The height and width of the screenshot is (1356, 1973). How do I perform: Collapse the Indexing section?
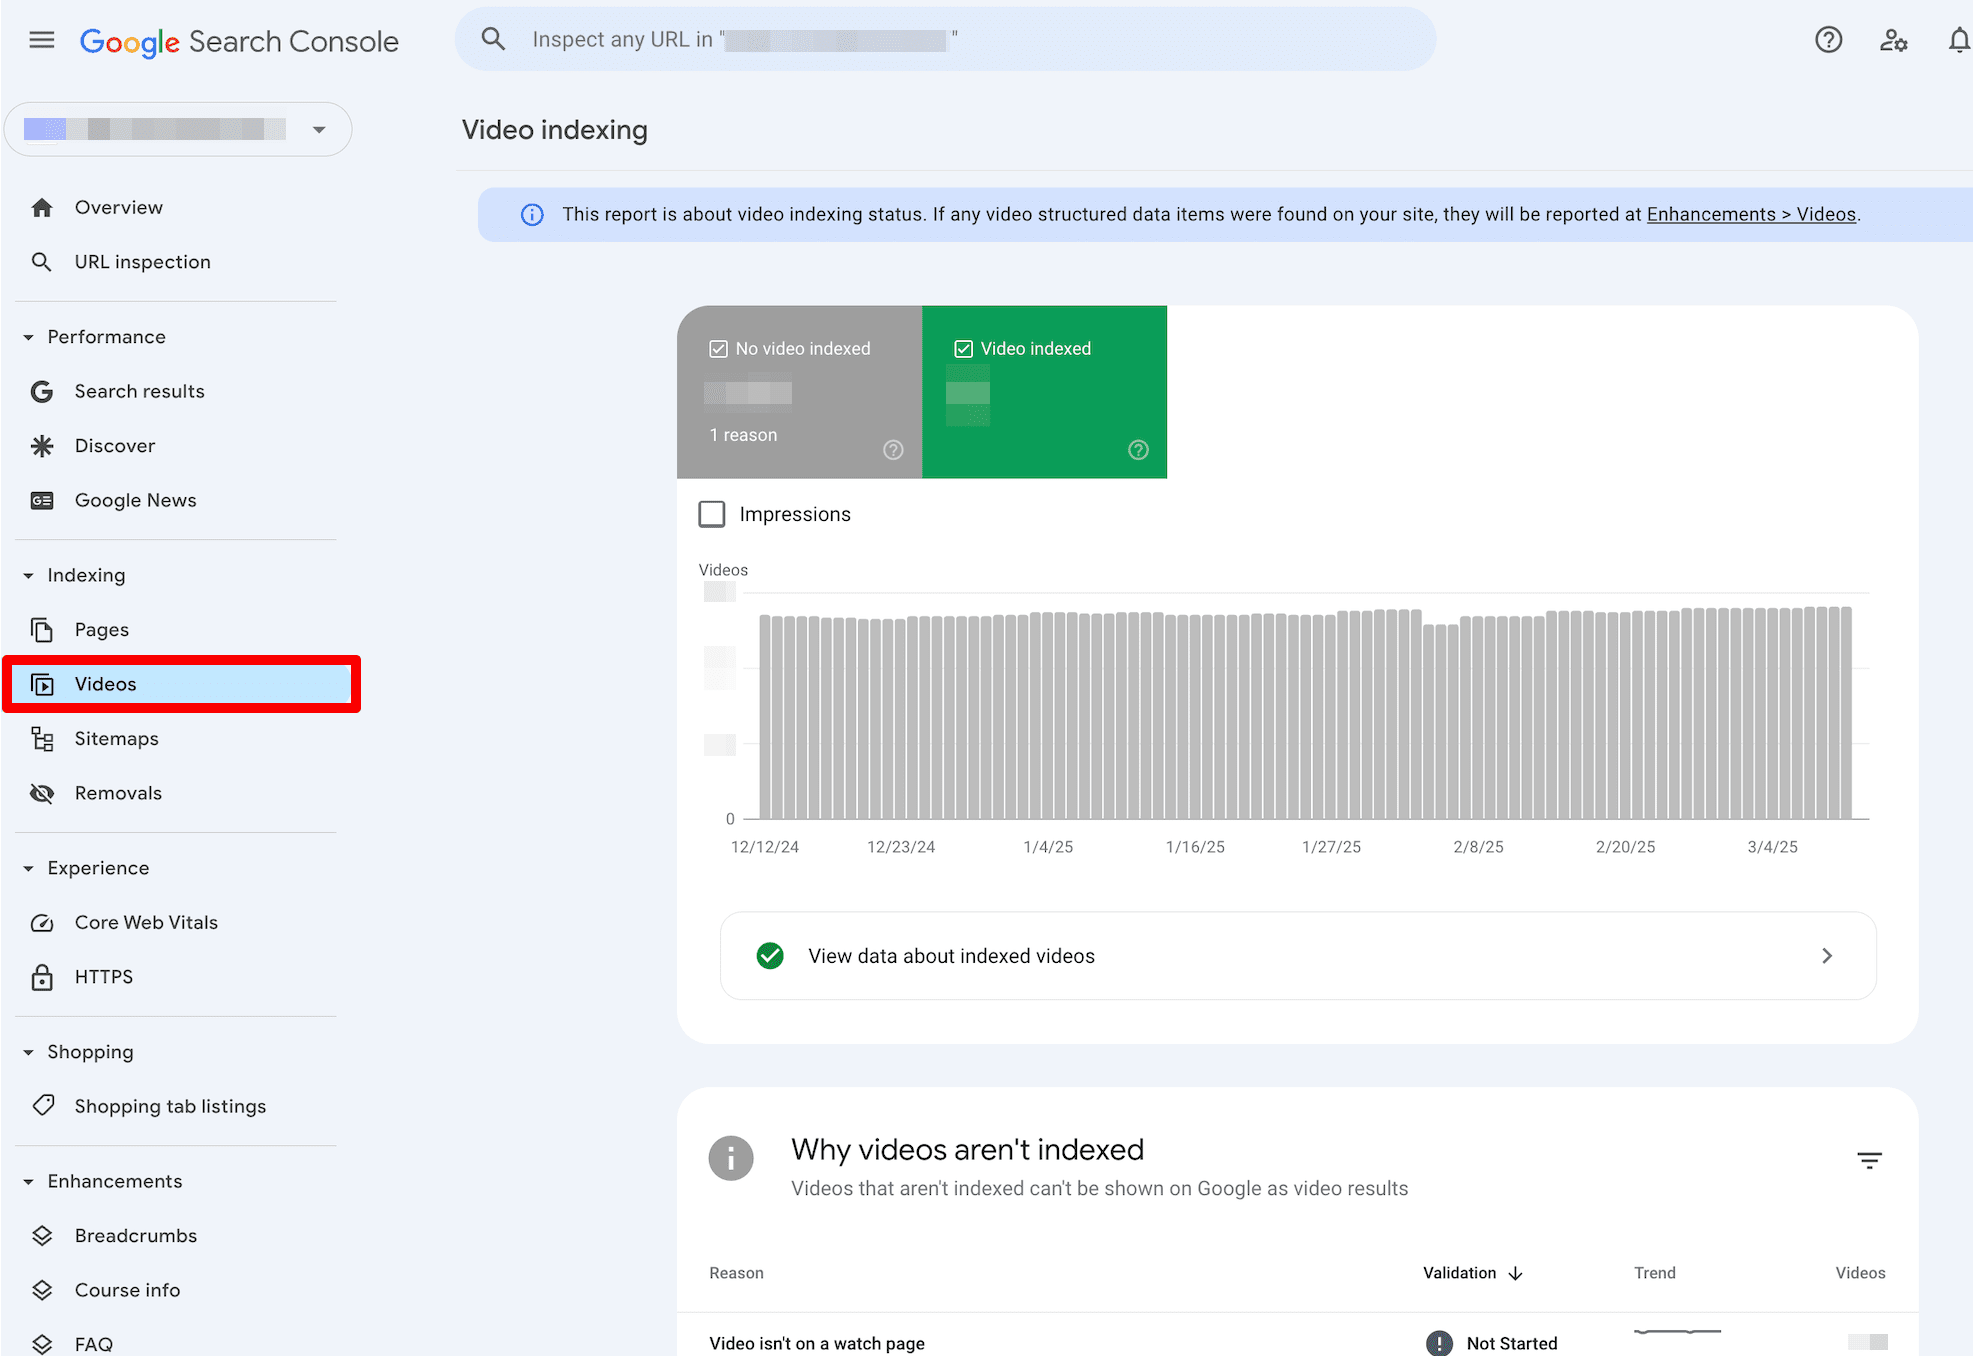click(x=28, y=575)
